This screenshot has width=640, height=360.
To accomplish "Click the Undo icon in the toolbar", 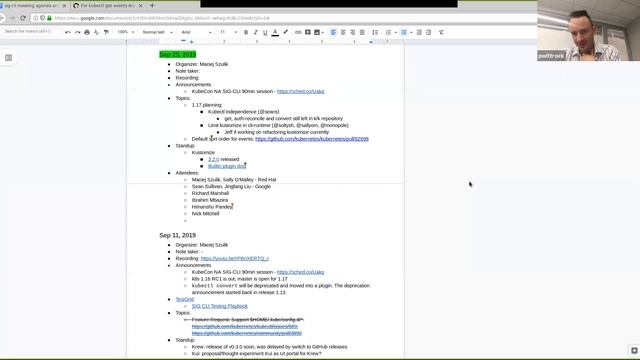I will point(68,32).
